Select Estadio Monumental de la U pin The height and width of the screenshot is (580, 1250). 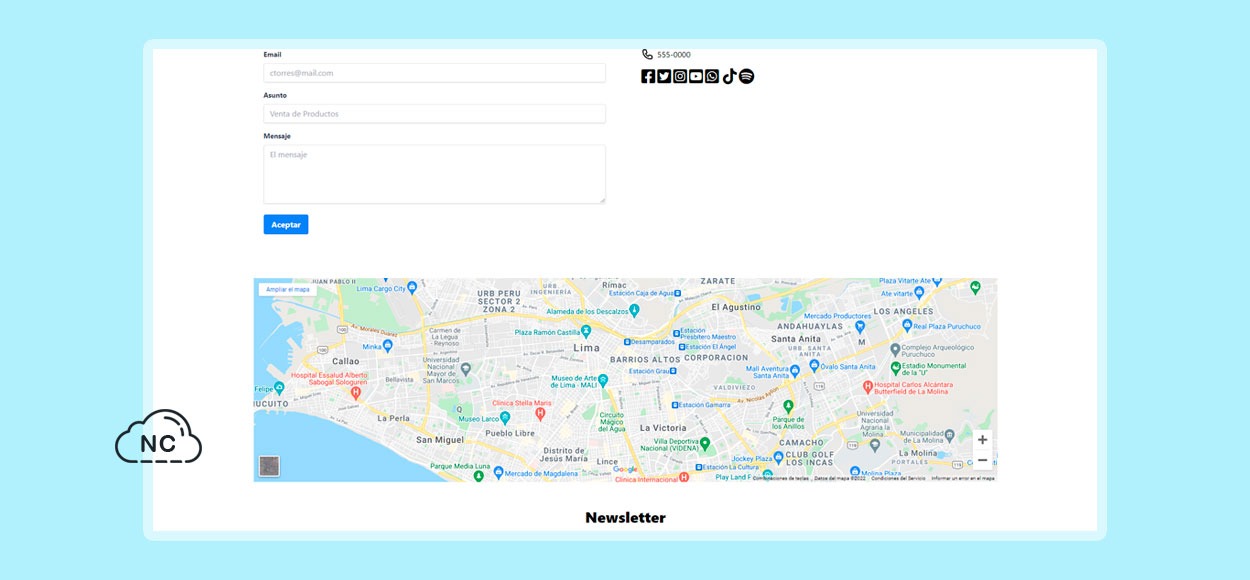(896, 368)
